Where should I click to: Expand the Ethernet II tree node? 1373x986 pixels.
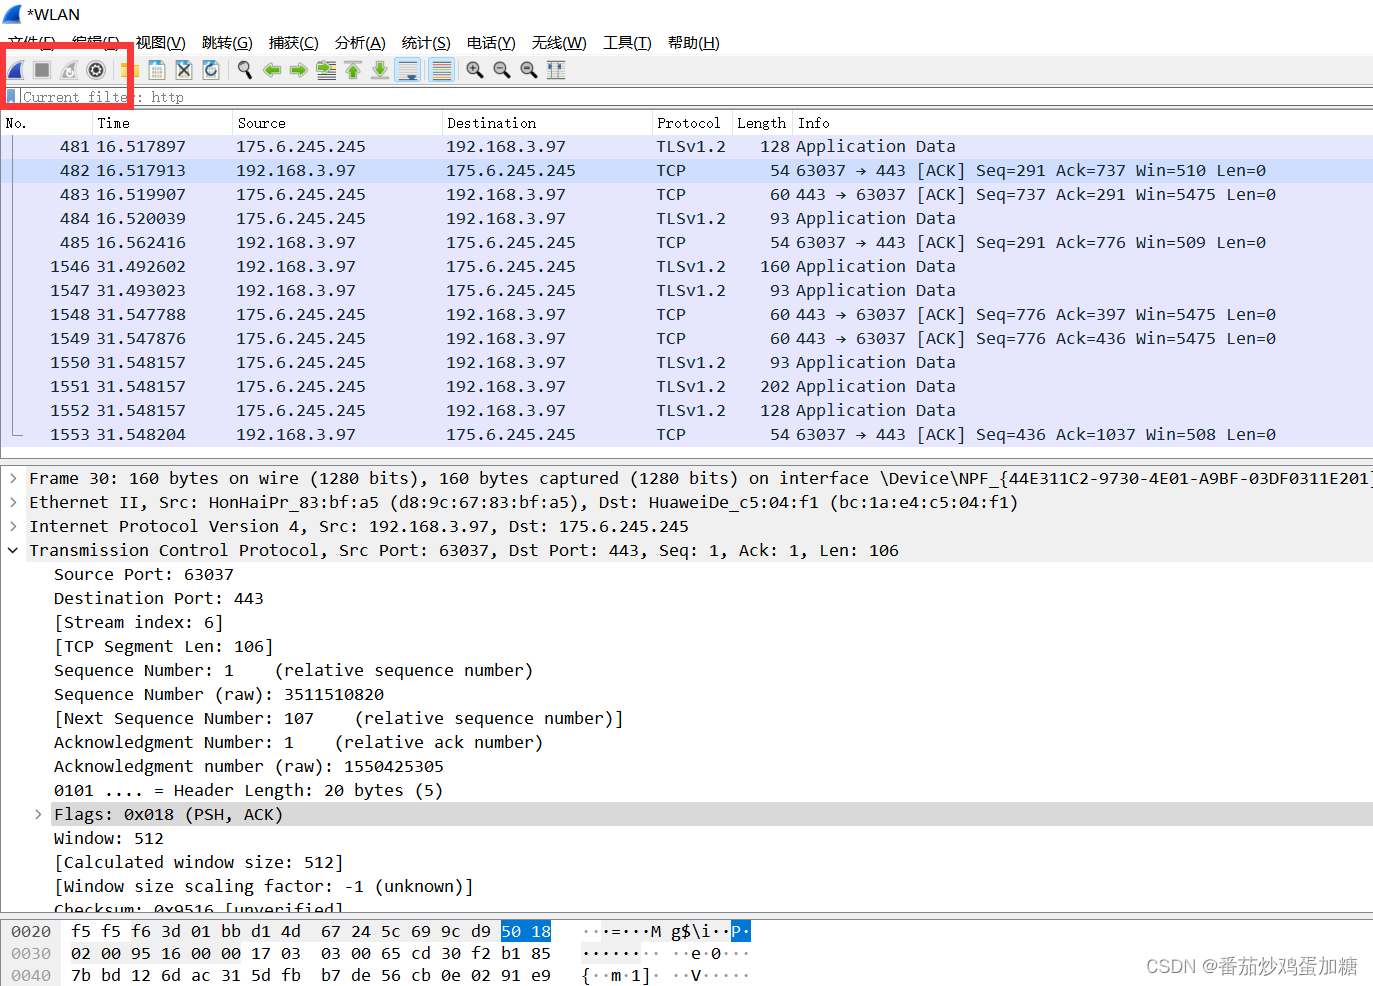(13, 502)
